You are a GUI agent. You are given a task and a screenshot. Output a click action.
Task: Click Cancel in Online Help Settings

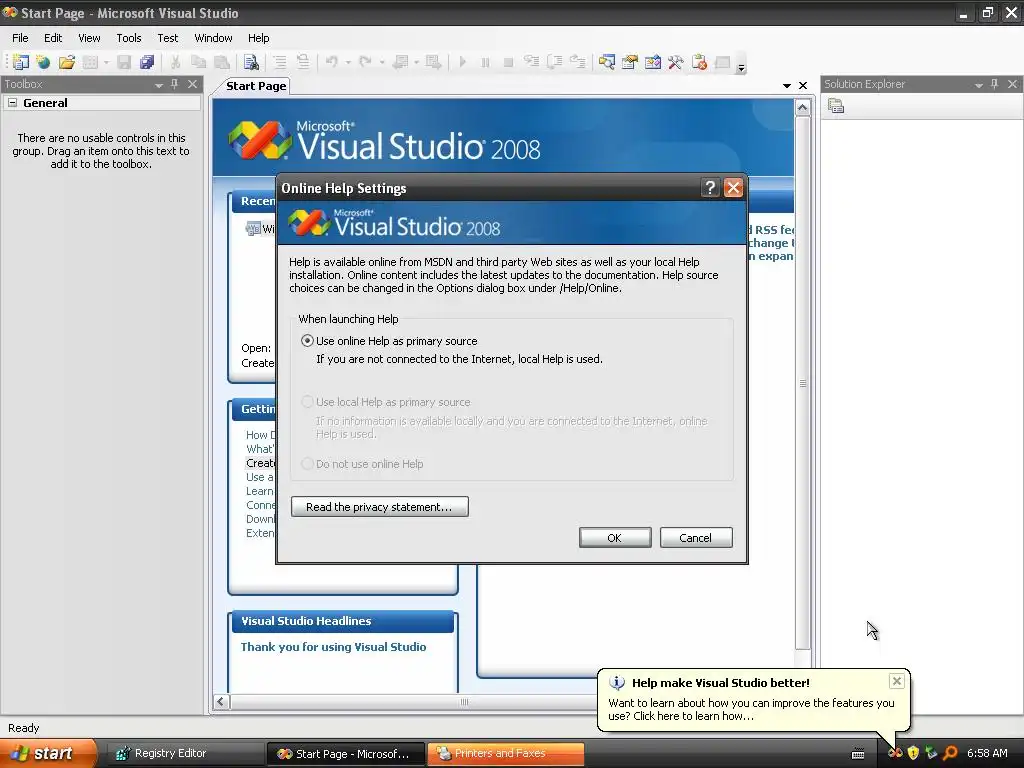click(696, 537)
